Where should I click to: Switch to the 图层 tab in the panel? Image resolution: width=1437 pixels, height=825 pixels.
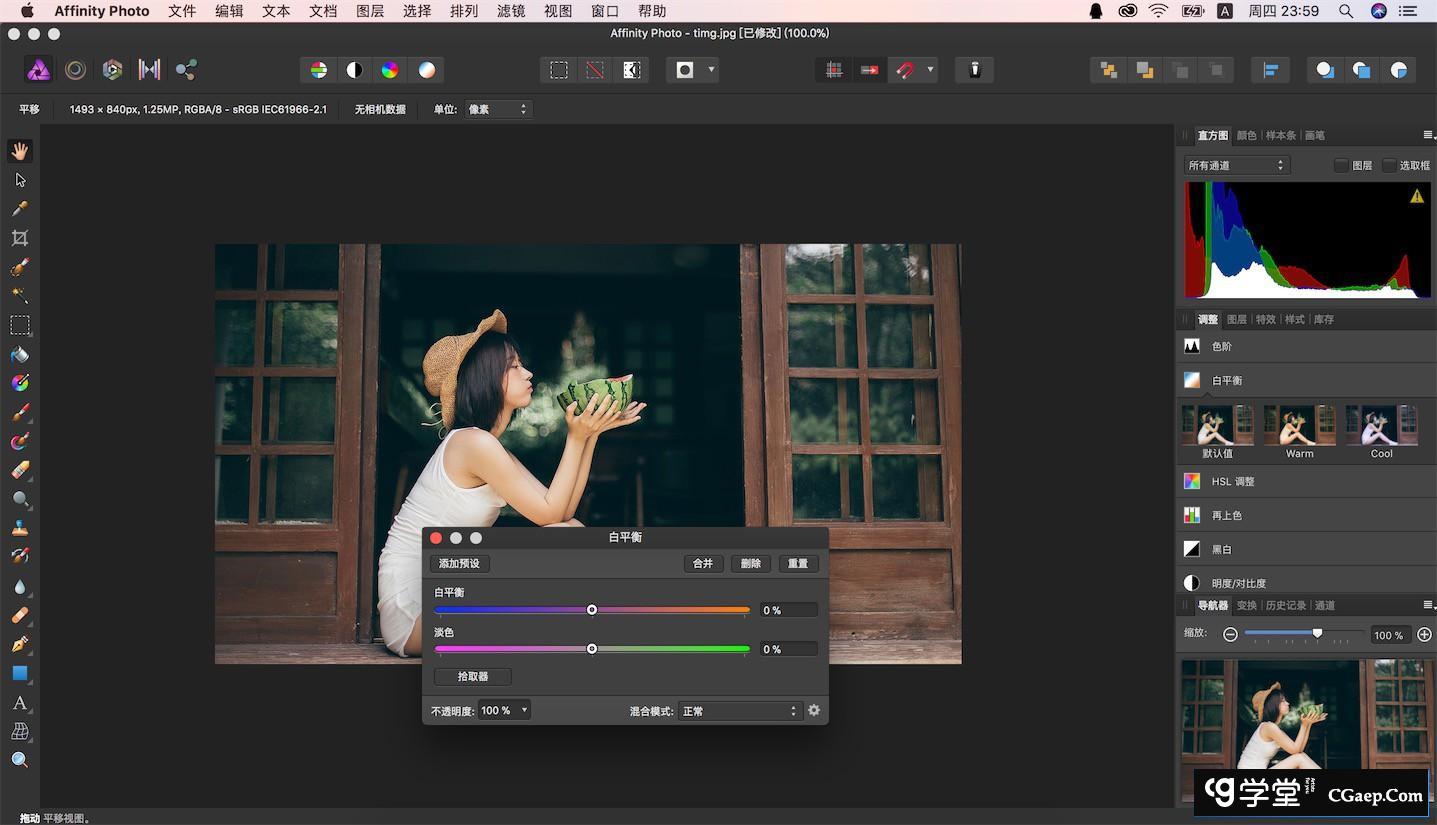pos(1237,319)
